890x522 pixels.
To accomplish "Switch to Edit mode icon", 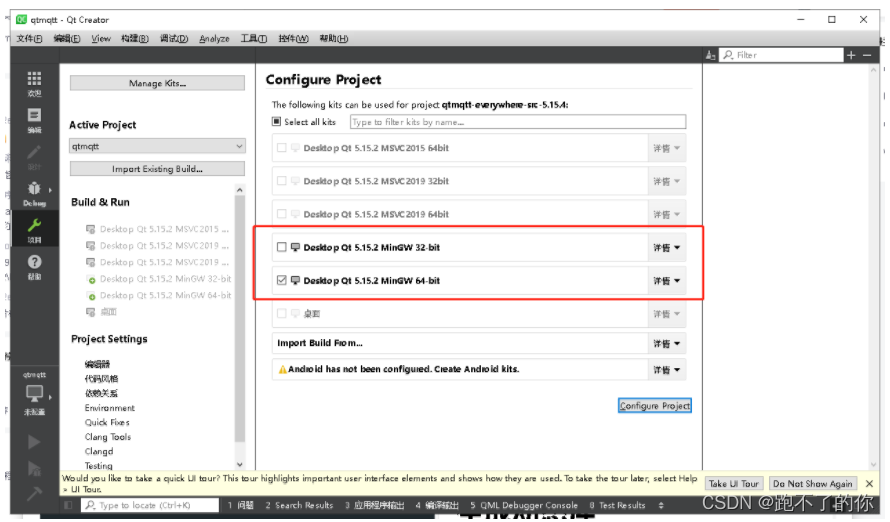I will [x=34, y=115].
